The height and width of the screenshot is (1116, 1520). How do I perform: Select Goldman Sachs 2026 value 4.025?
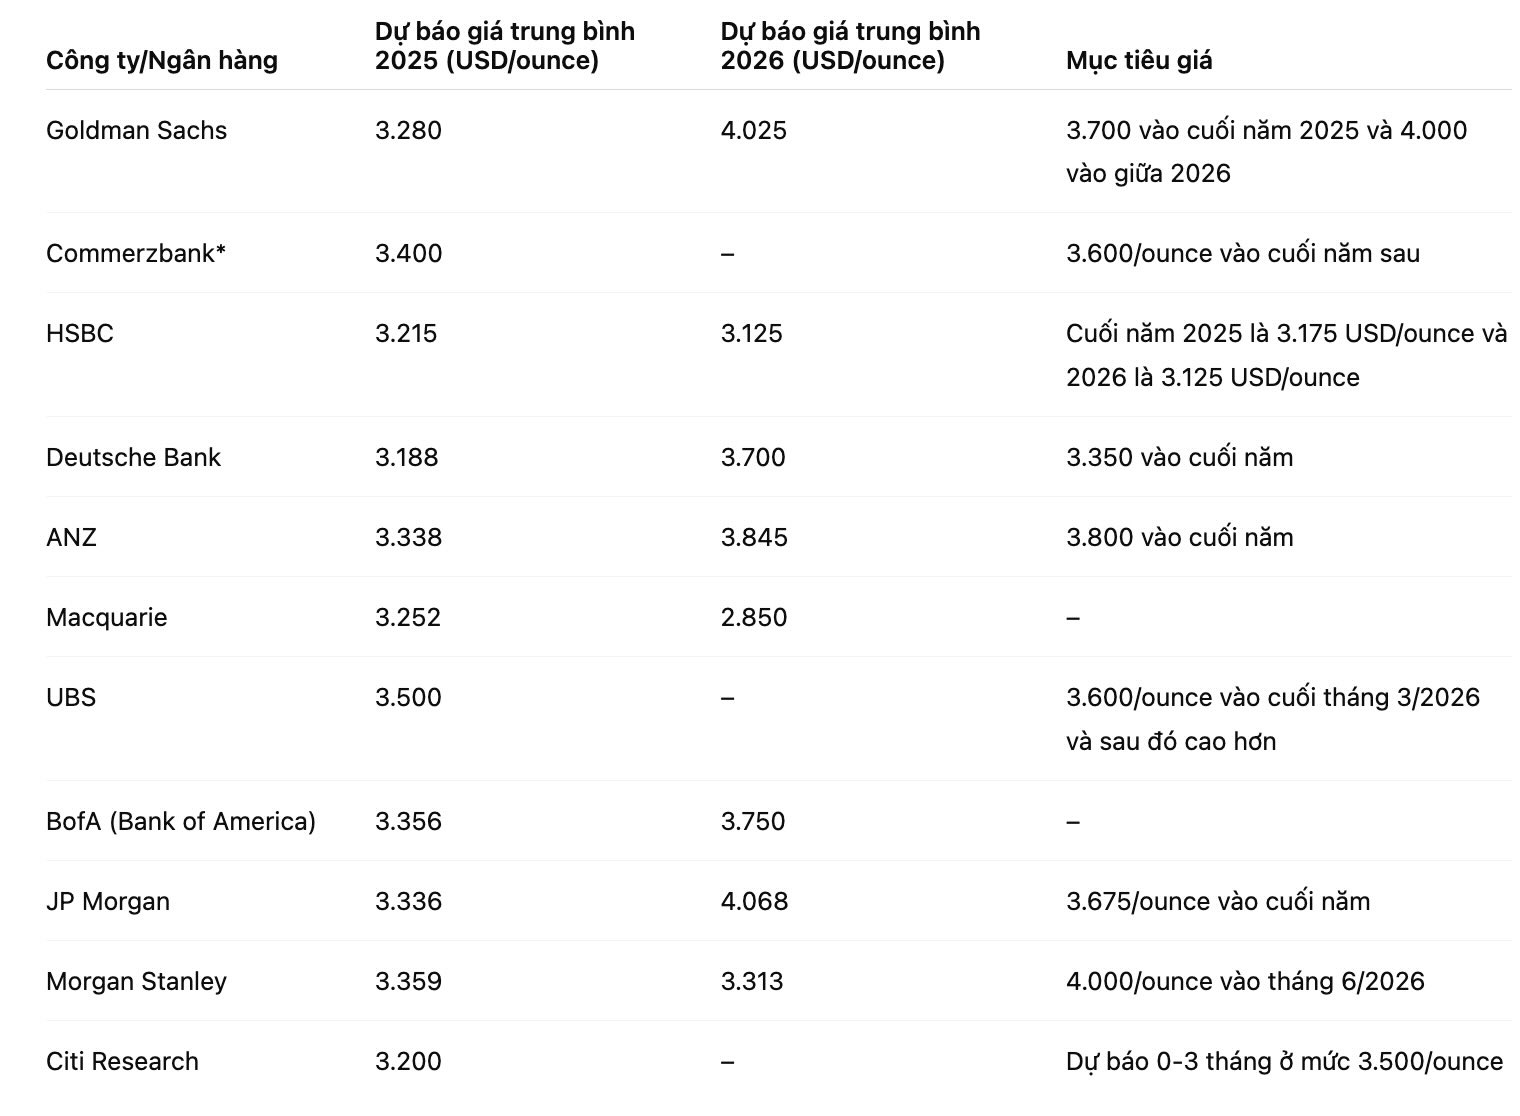754,130
